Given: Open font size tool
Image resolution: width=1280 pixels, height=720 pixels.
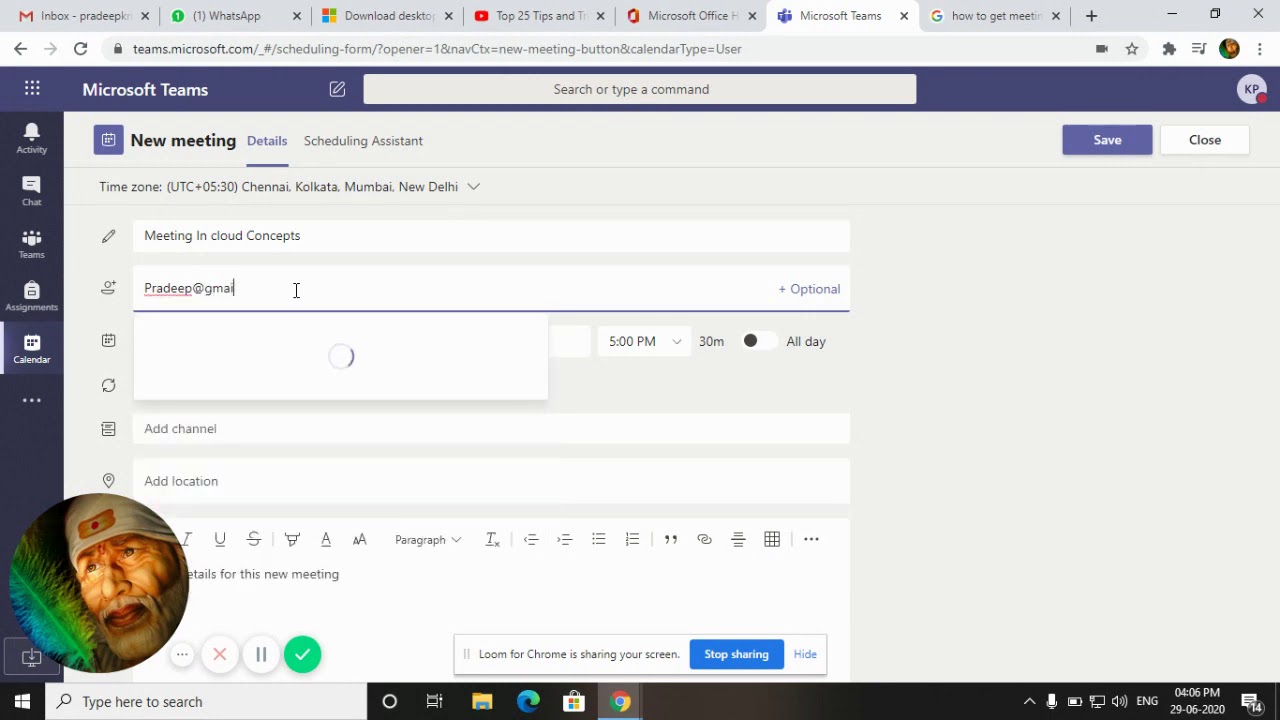Looking at the screenshot, I should point(360,539).
